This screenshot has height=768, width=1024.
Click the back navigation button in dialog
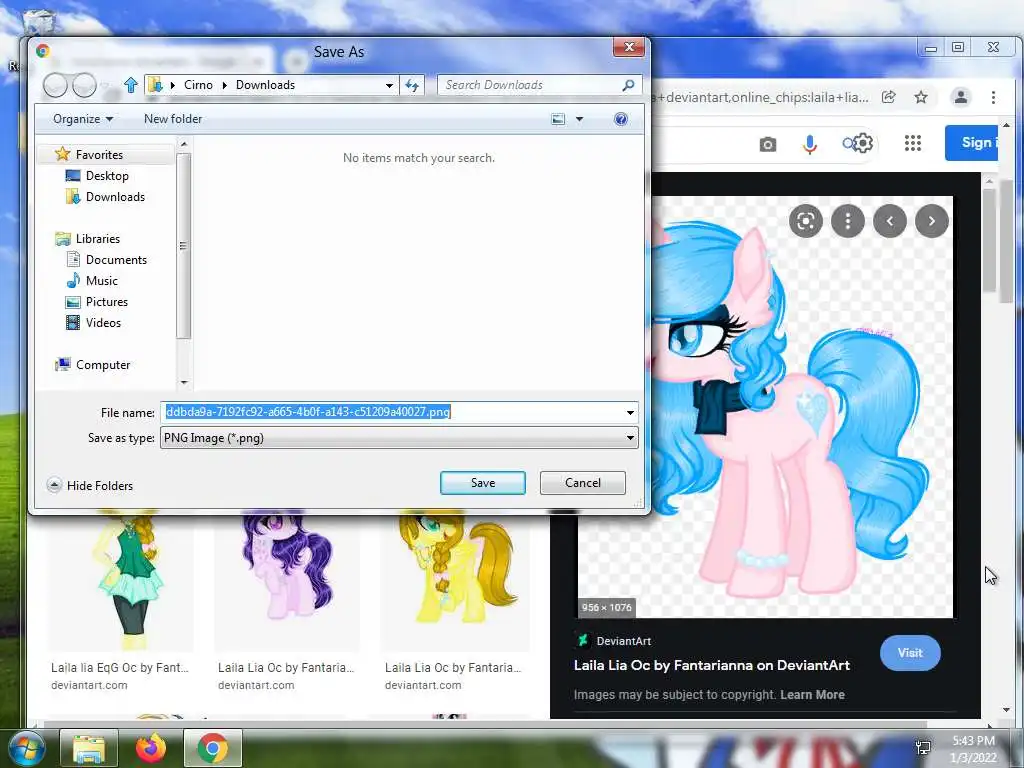pos(56,85)
